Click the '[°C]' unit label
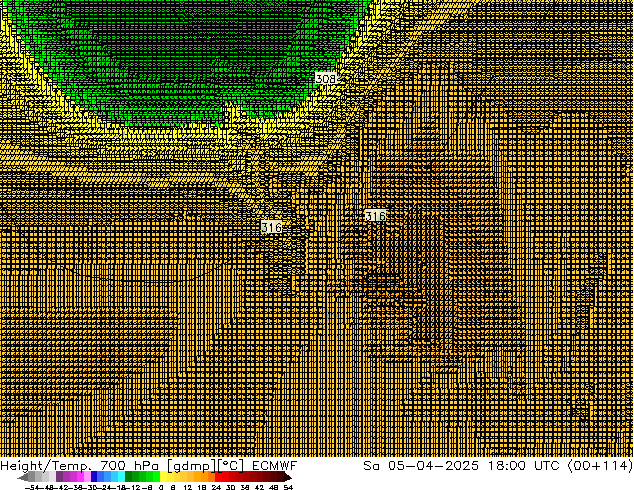634x490 pixels. pyautogui.click(x=231, y=466)
